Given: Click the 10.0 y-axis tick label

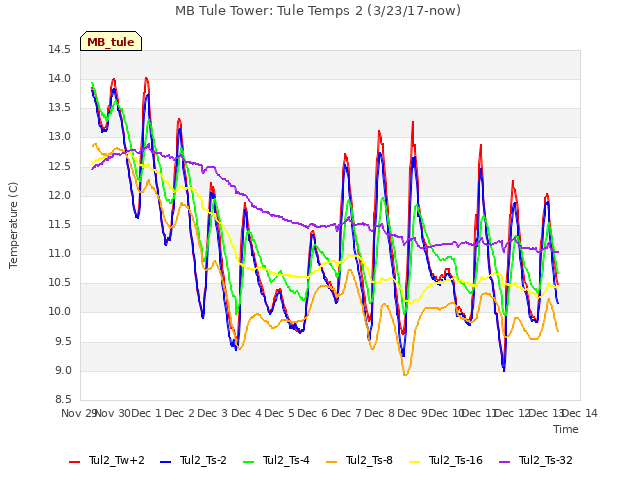Looking at the screenshot, I should tap(59, 312).
